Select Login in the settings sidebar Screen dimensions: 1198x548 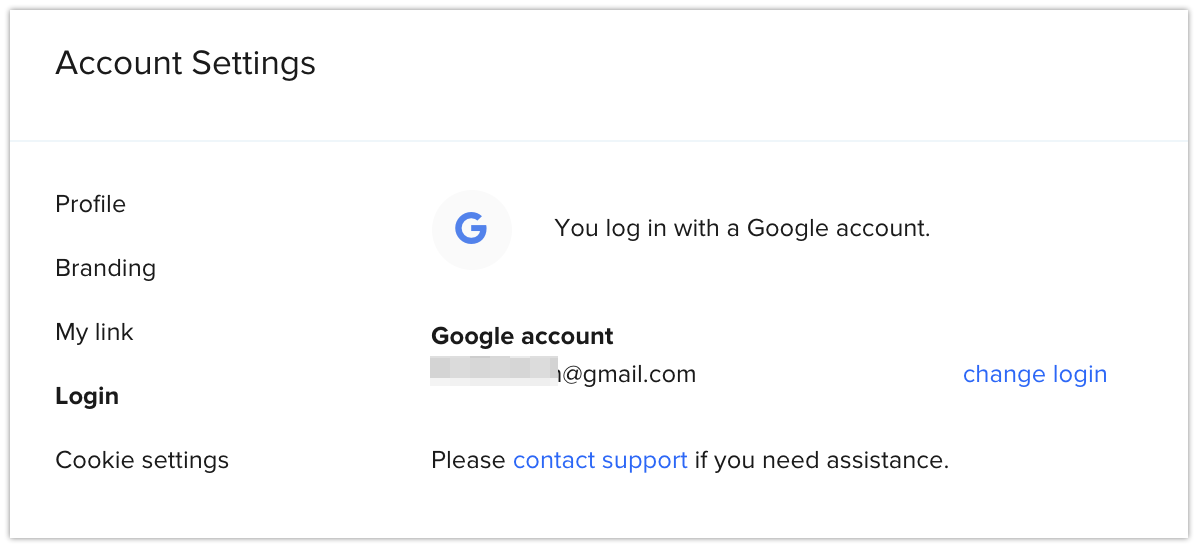(x=87, y=396)
